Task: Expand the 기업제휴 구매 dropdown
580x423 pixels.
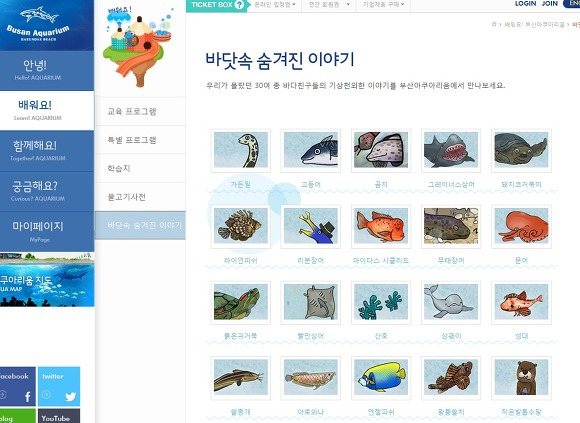Action: click(383, 5)
